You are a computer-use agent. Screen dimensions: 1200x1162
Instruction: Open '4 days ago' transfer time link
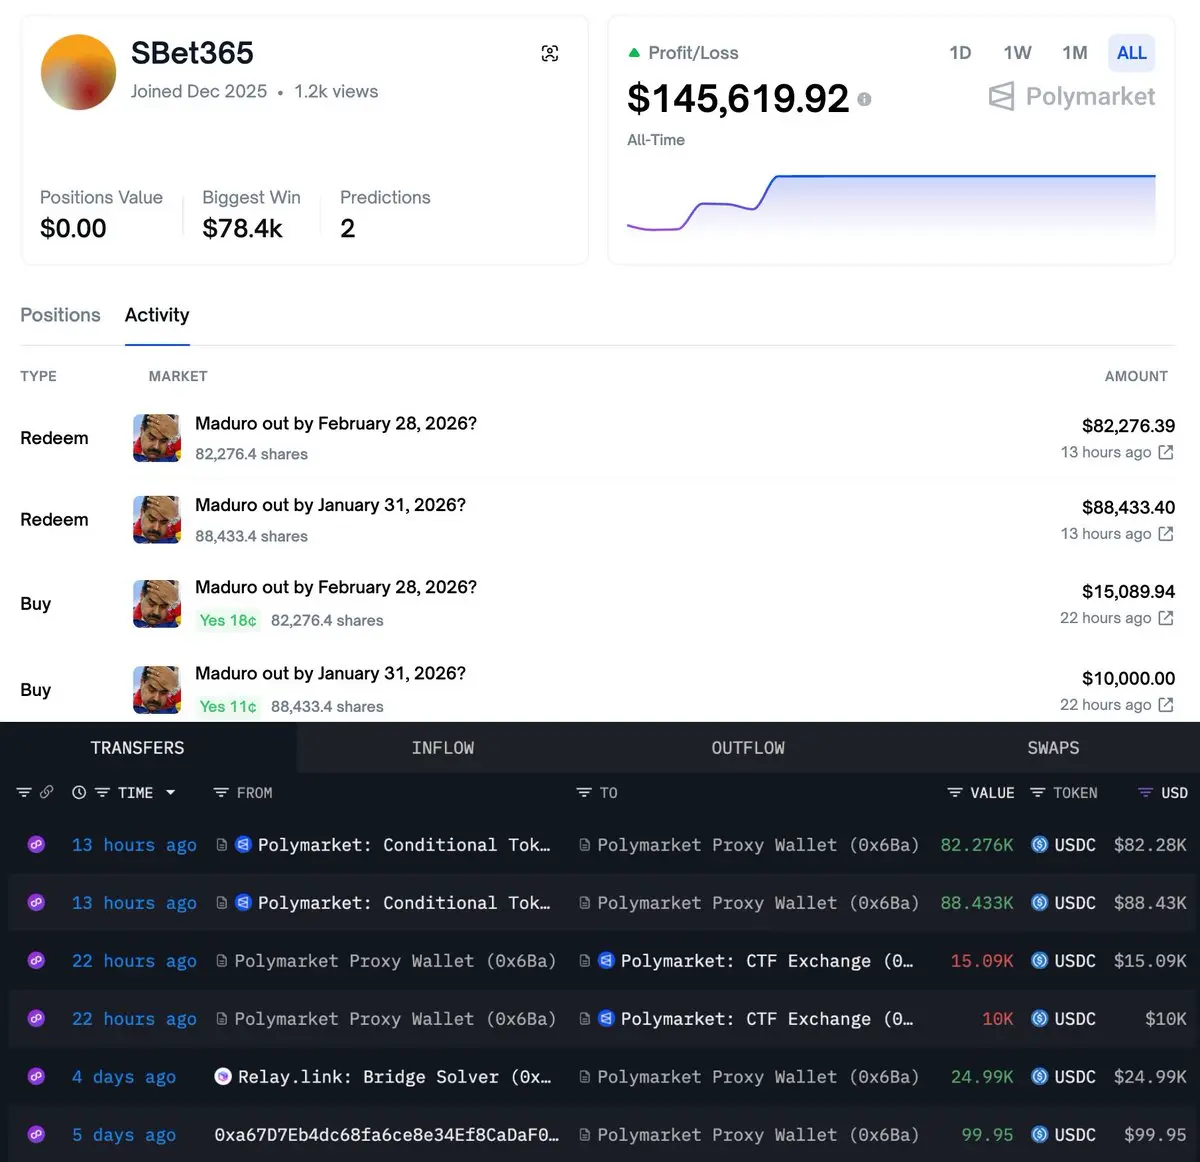point(124,1077)
